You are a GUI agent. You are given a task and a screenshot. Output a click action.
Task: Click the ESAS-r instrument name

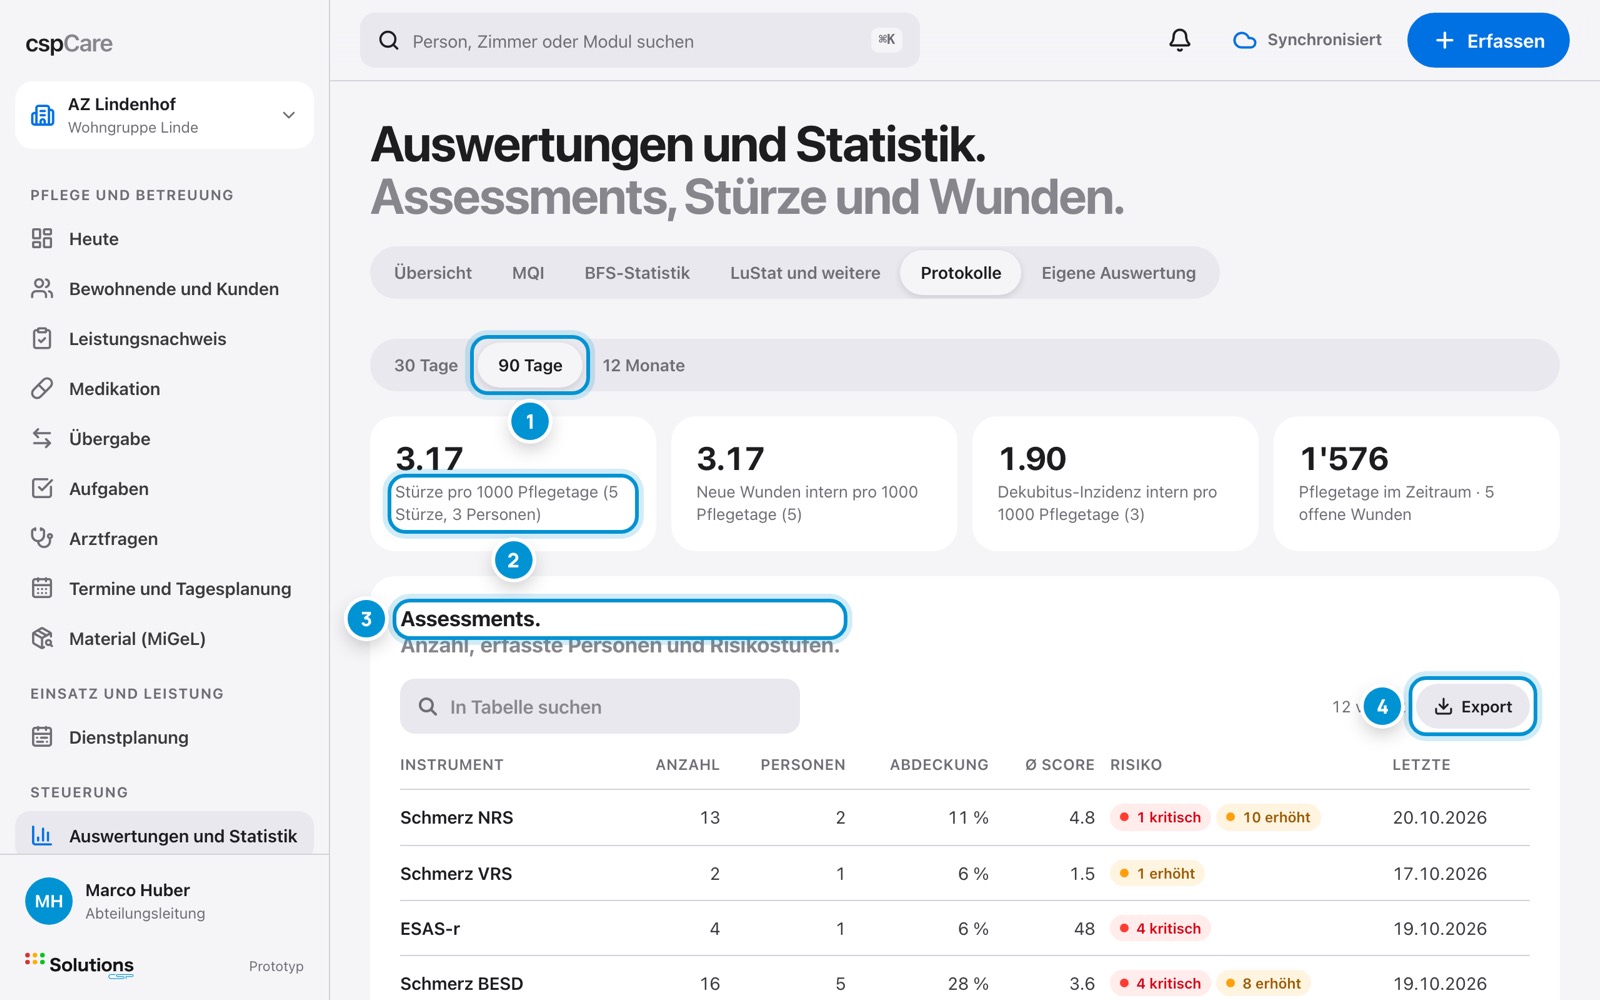click(430, 928)
